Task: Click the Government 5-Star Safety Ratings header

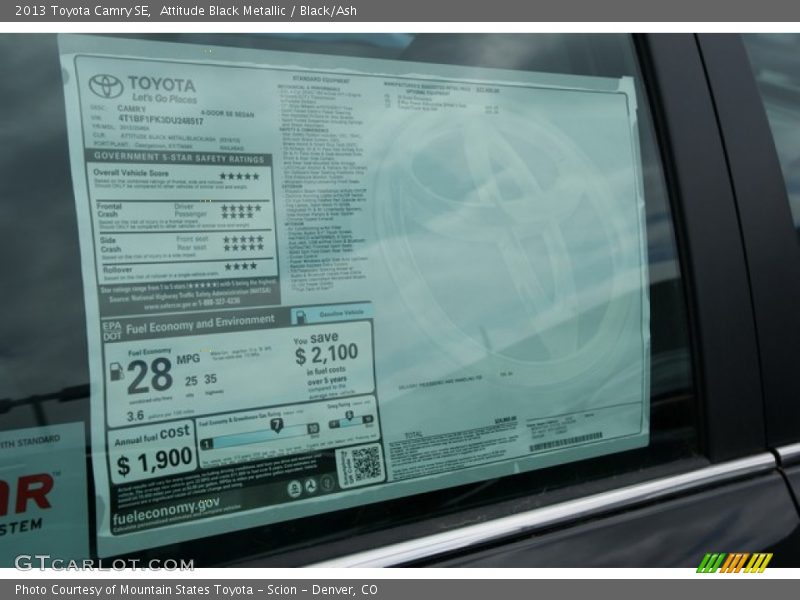Action: click(x=179, y=158)
